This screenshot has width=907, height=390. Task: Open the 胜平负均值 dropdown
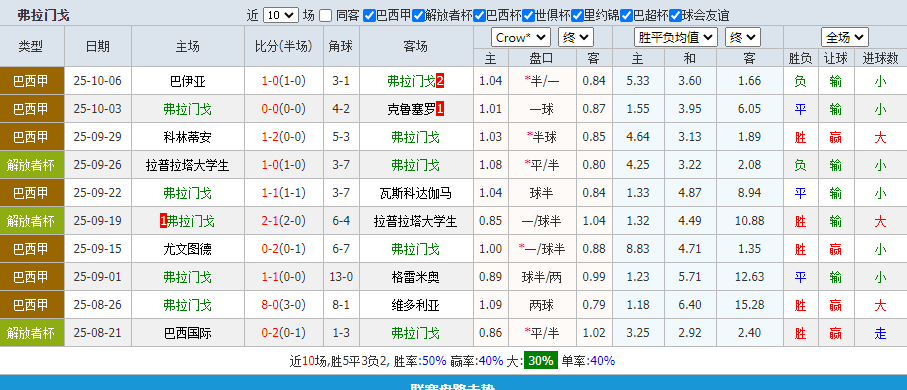(x=676, y=38)
